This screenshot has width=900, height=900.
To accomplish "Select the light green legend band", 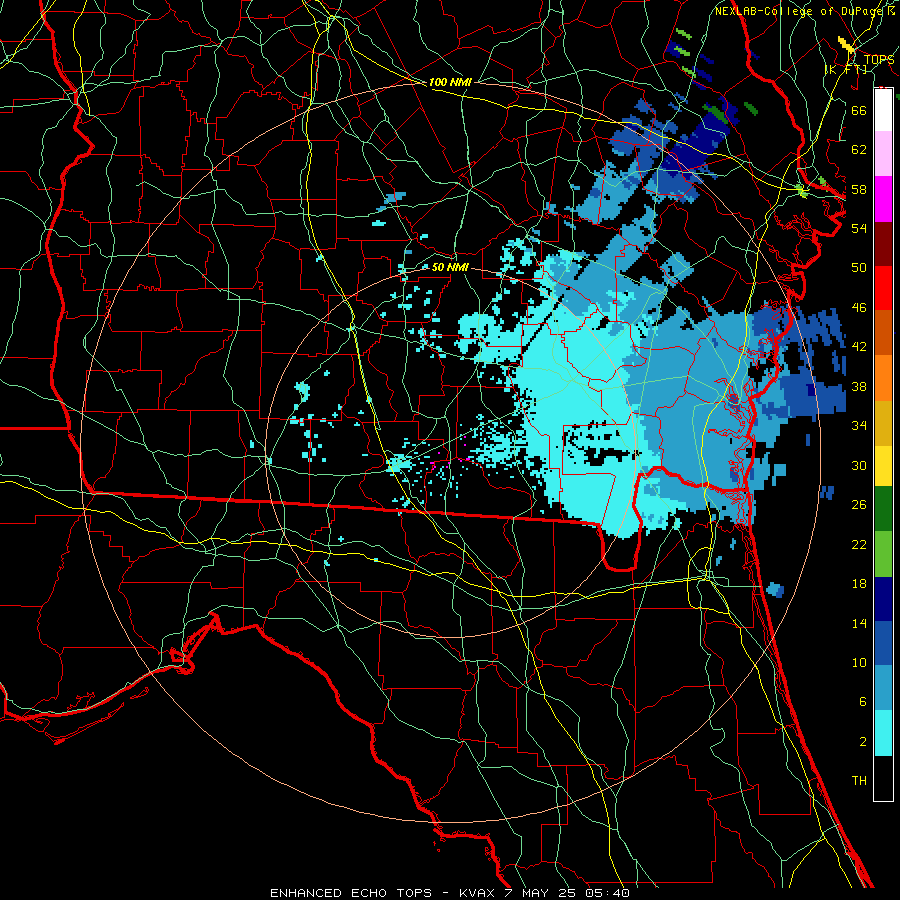I will click(883, 554).
